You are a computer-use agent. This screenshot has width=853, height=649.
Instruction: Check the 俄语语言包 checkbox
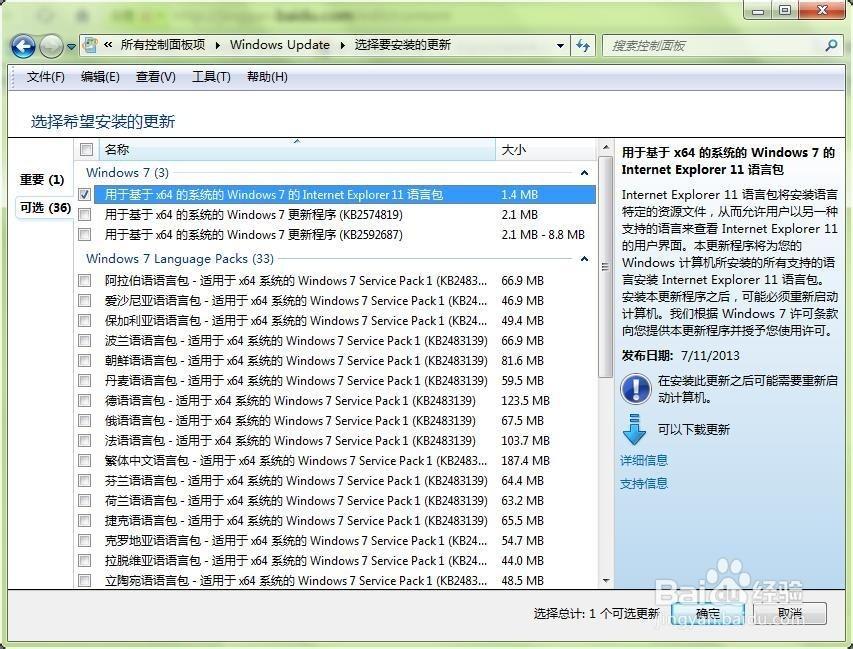click(84, 421)
